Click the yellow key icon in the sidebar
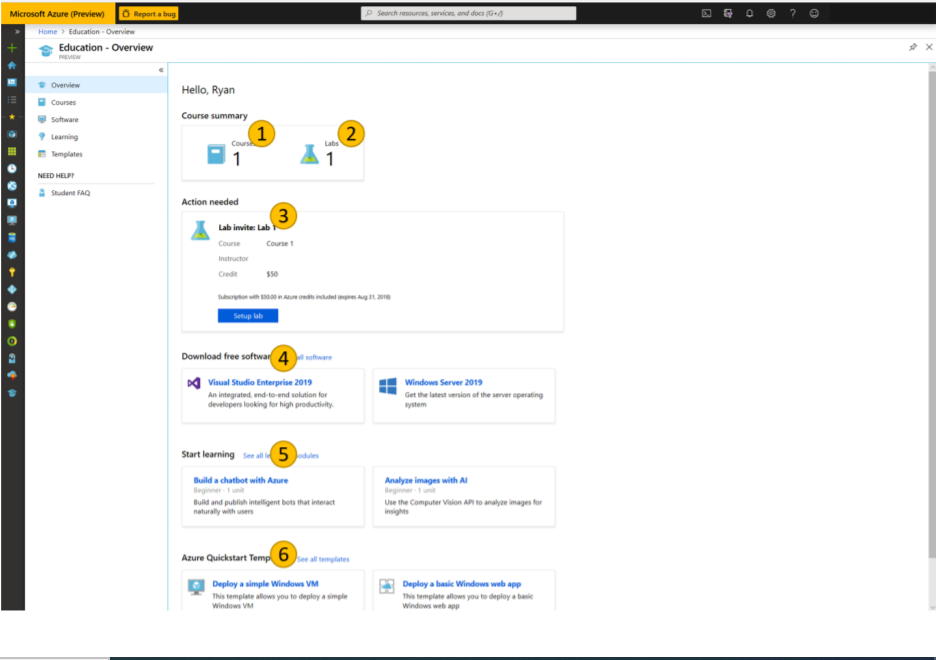The image size is (936, 660). pyautogui.click(x=12, y=272)
